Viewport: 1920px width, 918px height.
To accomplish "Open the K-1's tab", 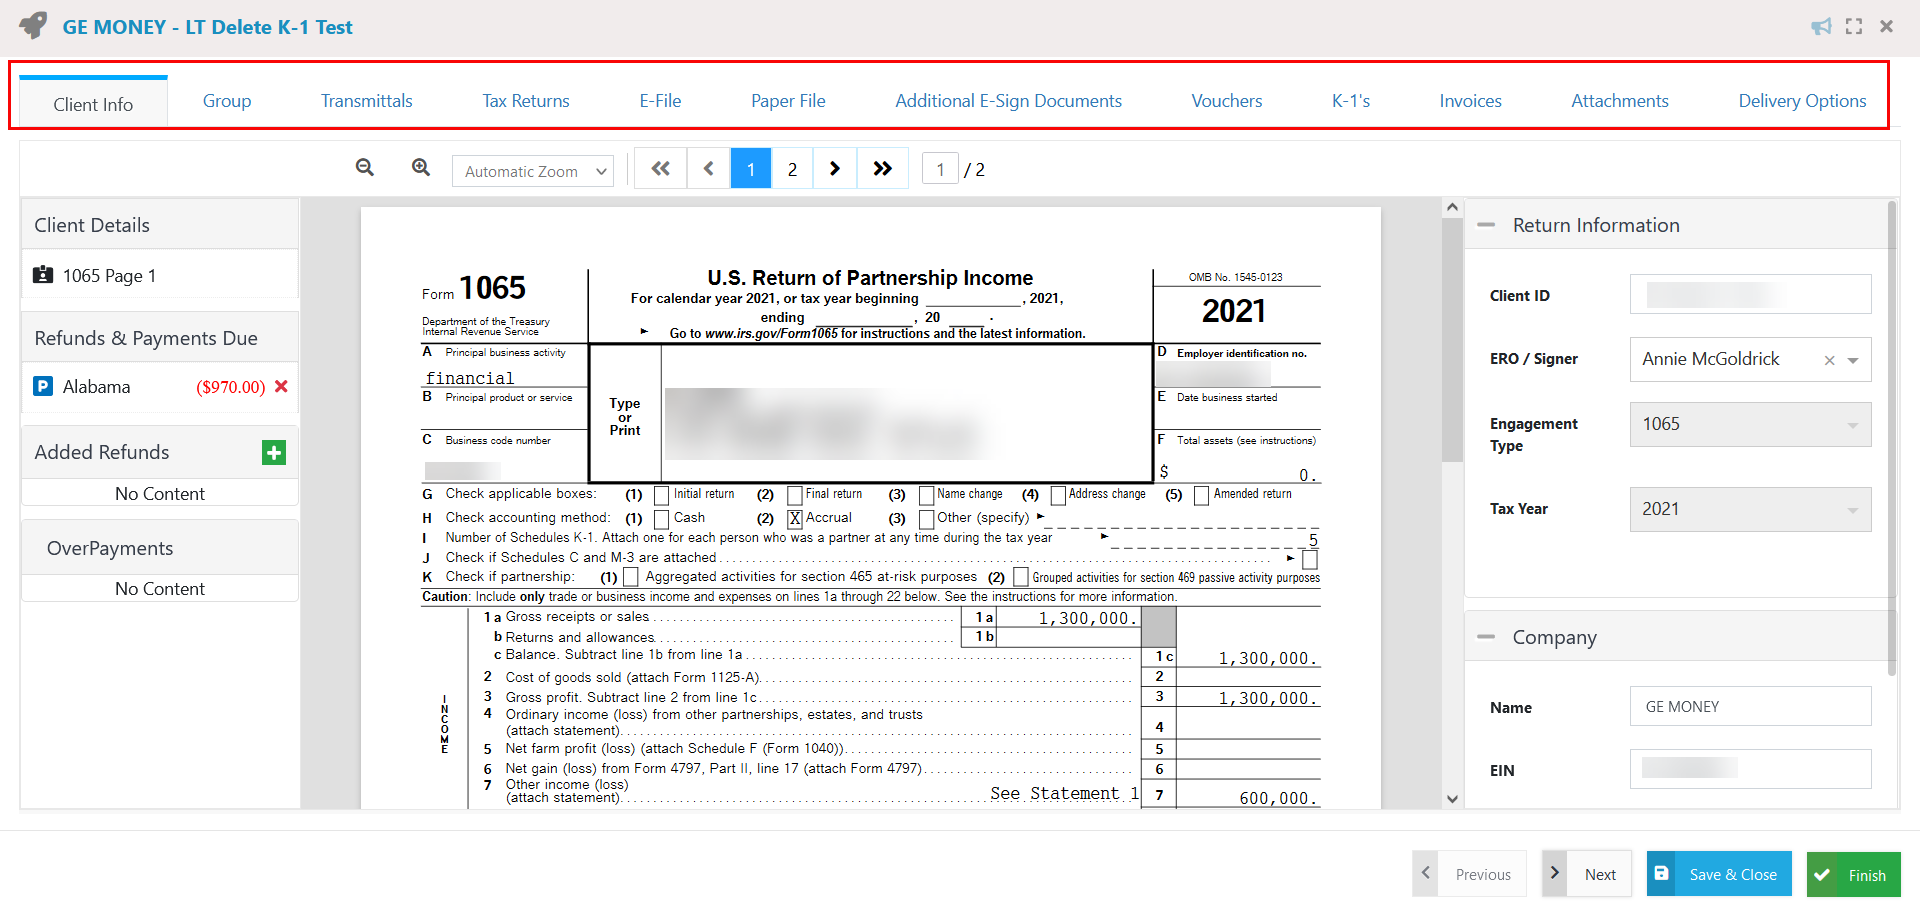I will tap(1350, 100).
